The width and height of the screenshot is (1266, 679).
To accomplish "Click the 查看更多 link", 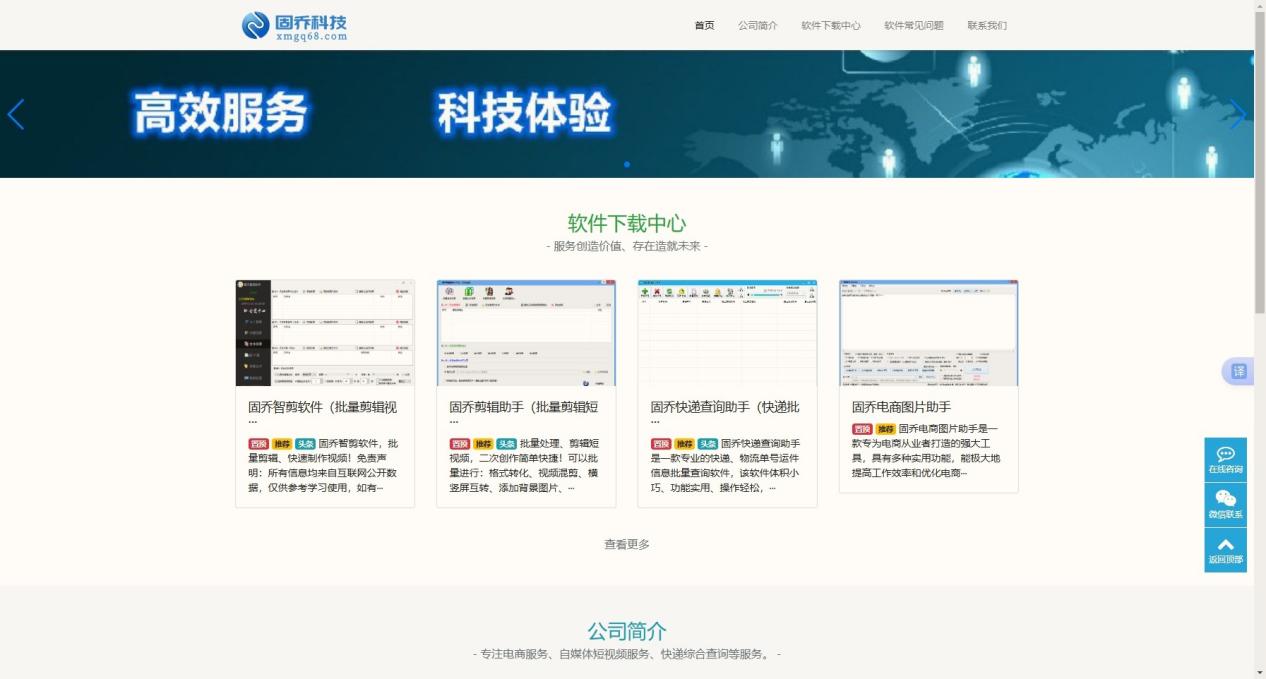I will pos(627,544).
